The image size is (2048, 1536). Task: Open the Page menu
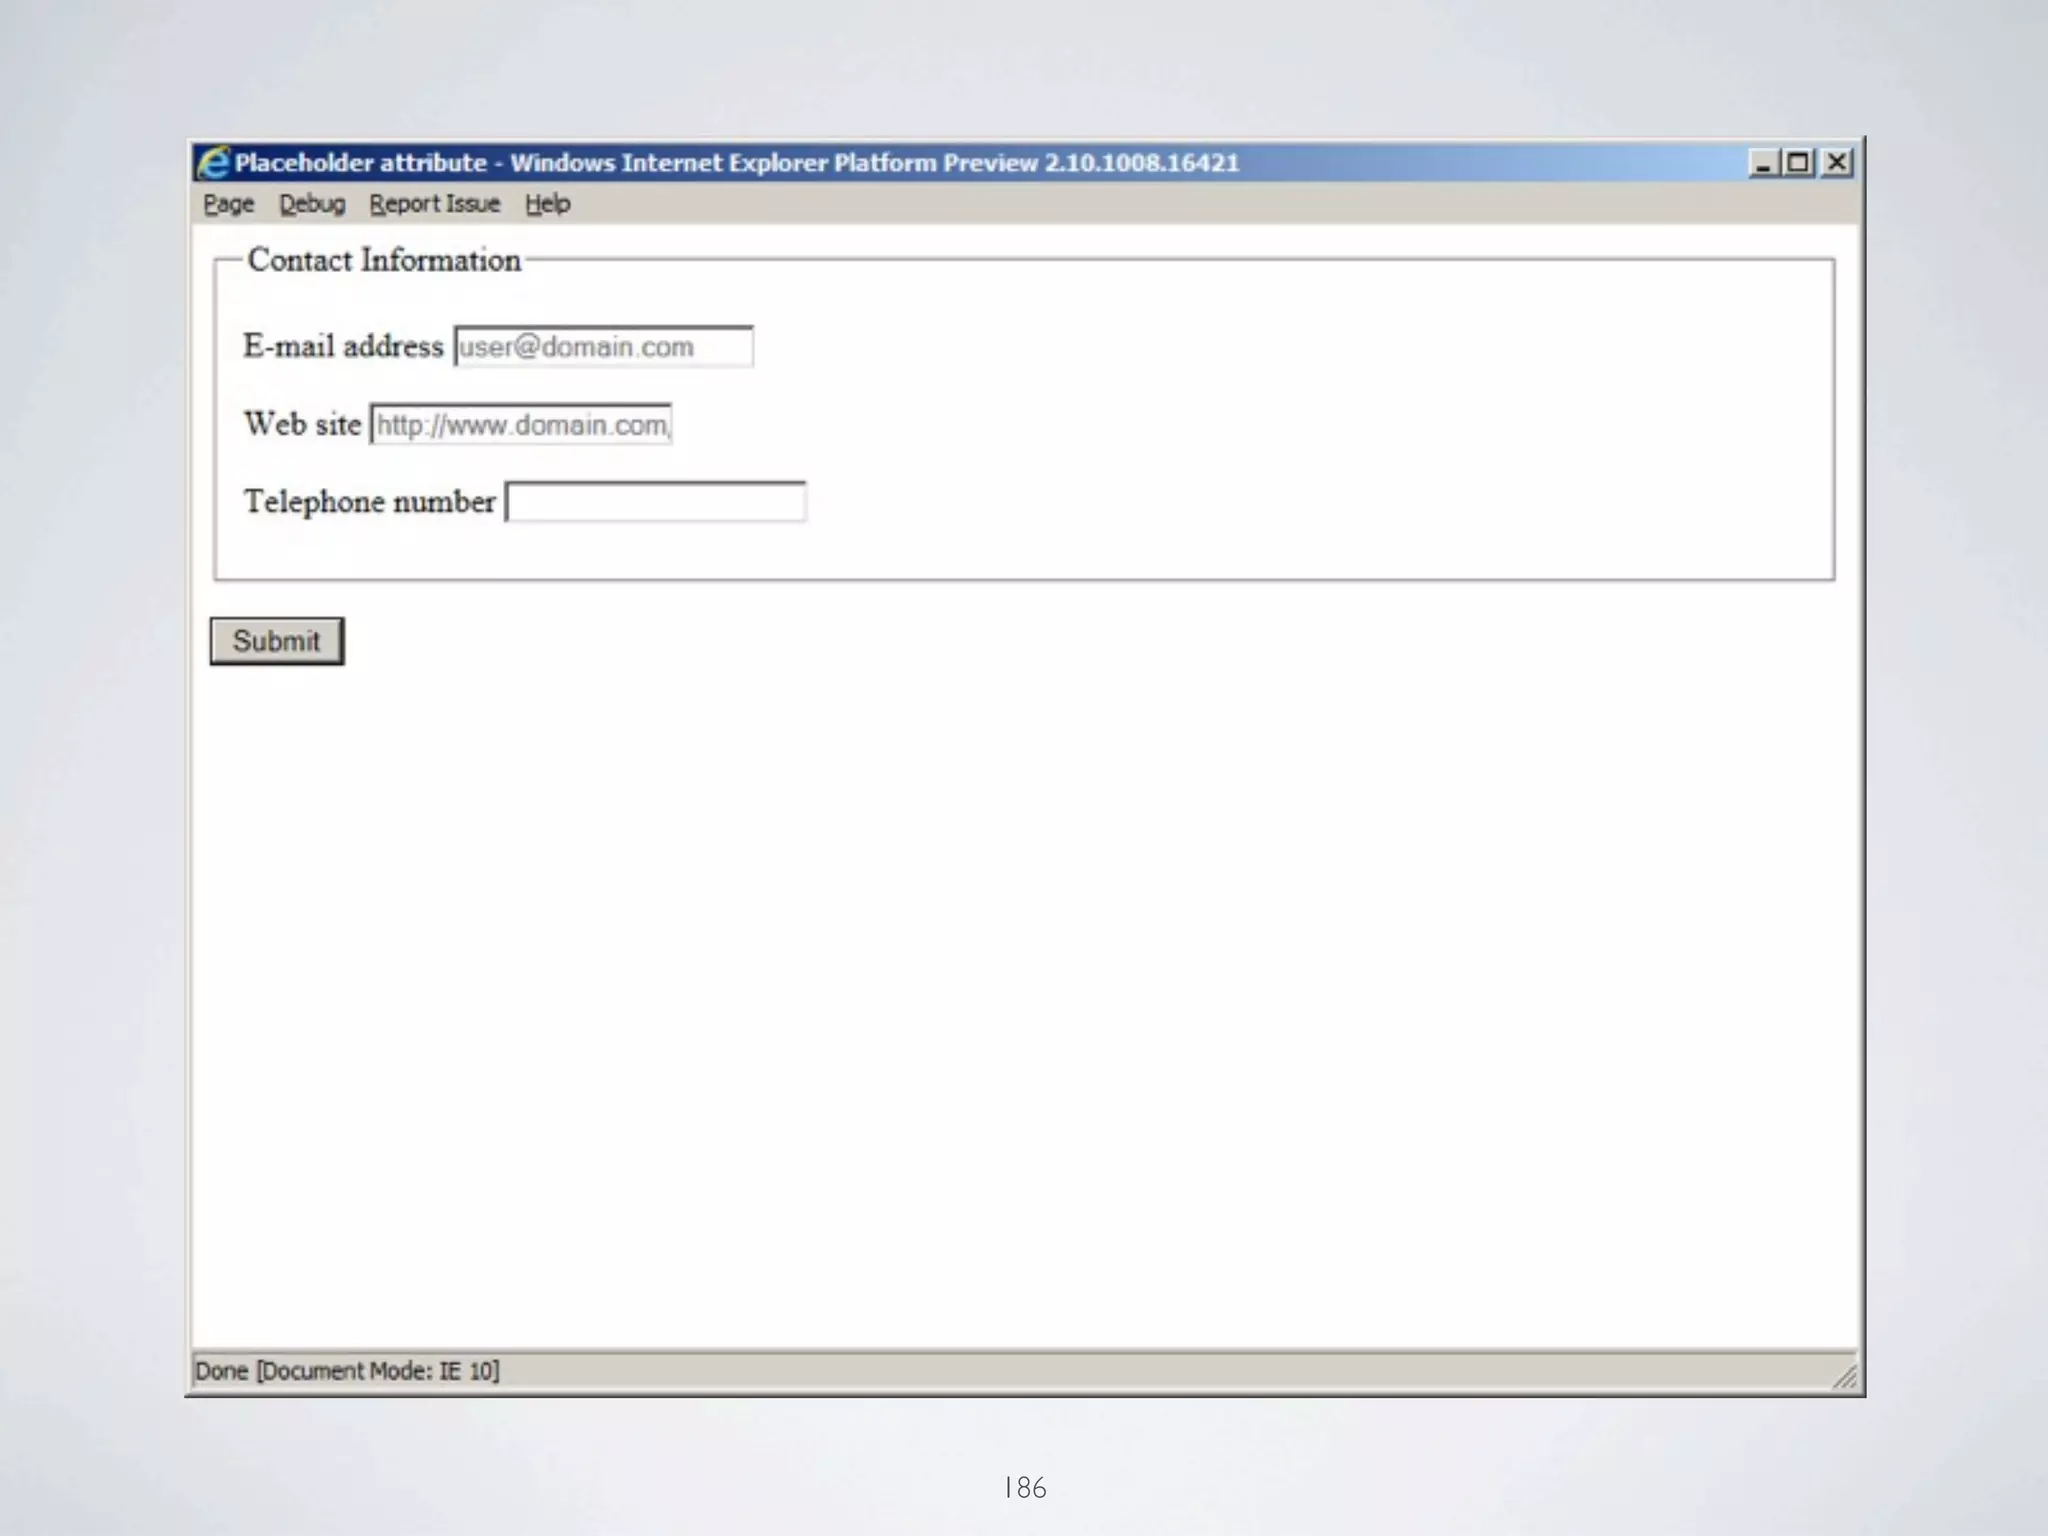[228, 204]
